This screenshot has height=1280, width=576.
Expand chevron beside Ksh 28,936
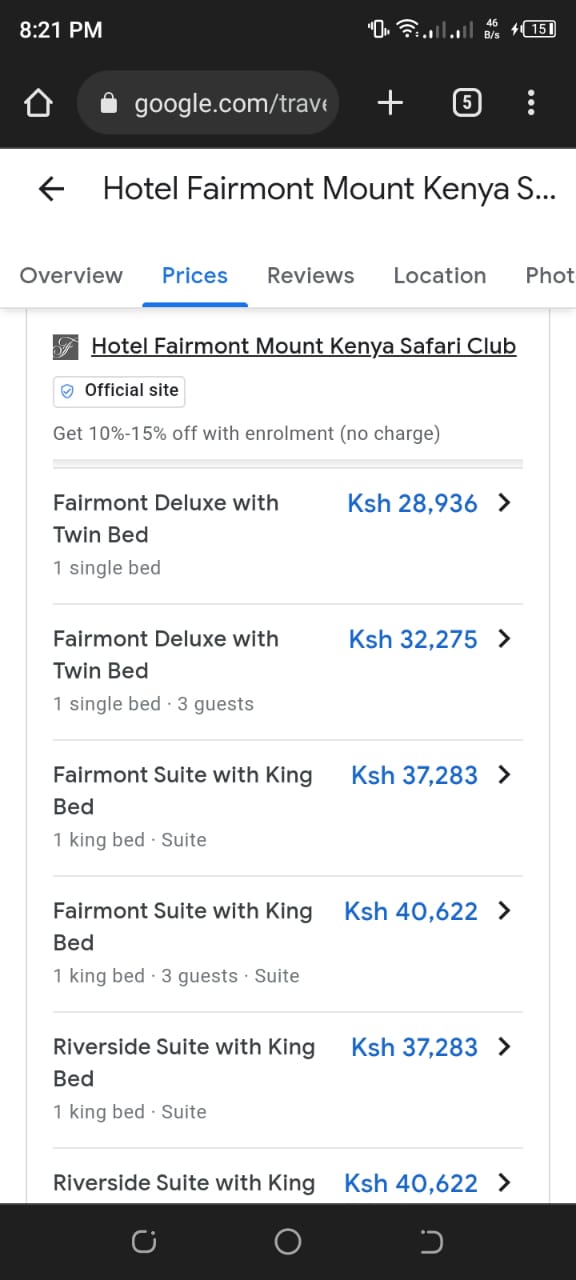[504, 503]
